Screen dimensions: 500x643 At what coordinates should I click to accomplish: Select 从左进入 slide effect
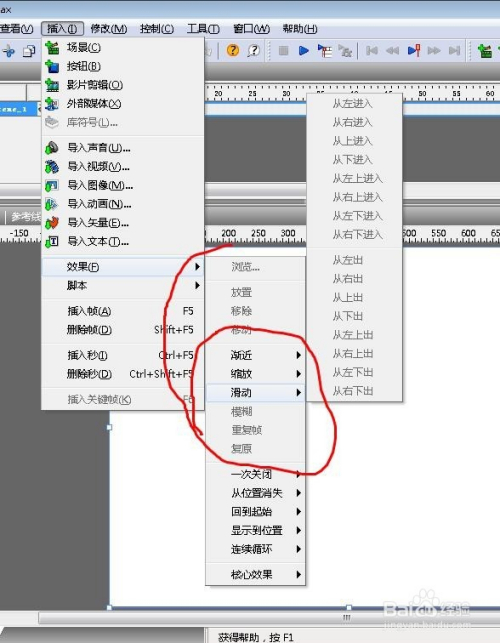[x=354, y=104]
